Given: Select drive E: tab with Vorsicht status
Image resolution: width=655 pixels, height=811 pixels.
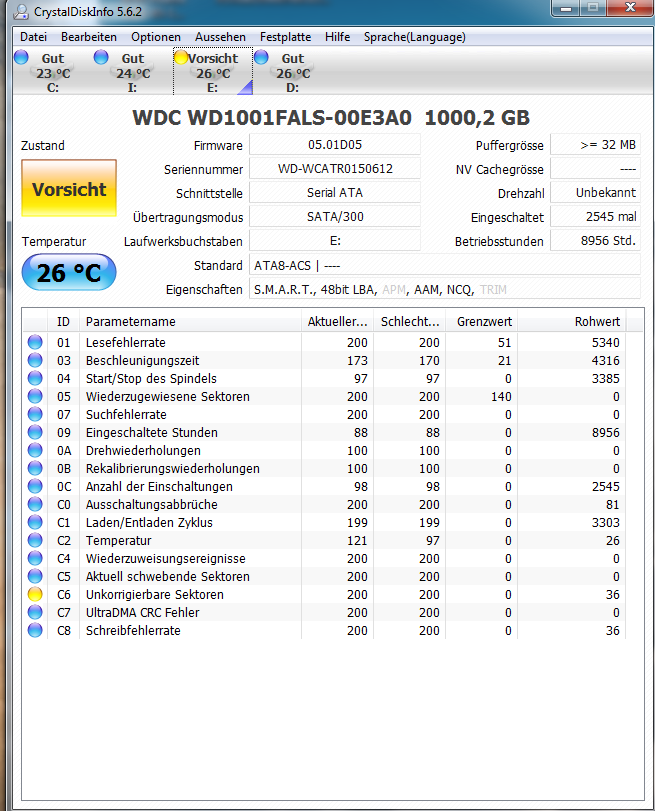Looking at the screenshot, I should coord(213,72).
